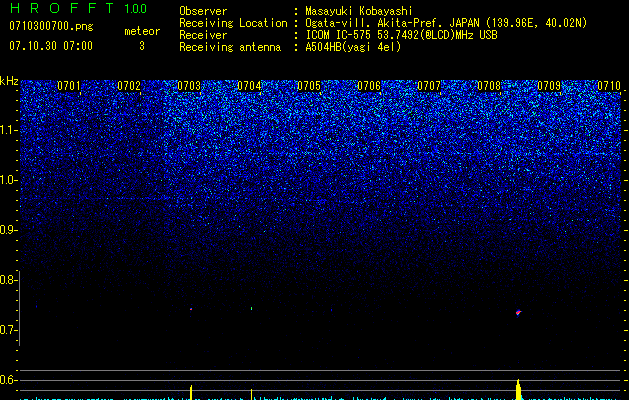The height and width of the screenshot is (400, 629).
Task: Click the 'Receiver' field label
Action: [x=203, y=35]
